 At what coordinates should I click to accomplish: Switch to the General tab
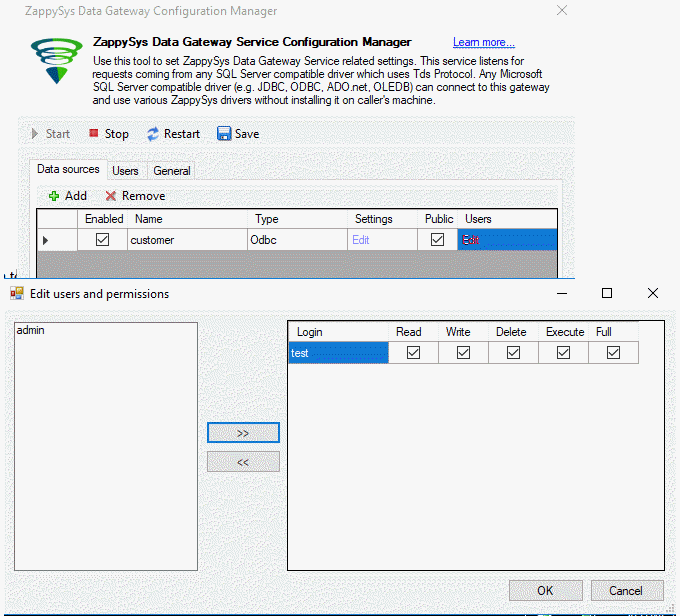click(x=172, y=171)
